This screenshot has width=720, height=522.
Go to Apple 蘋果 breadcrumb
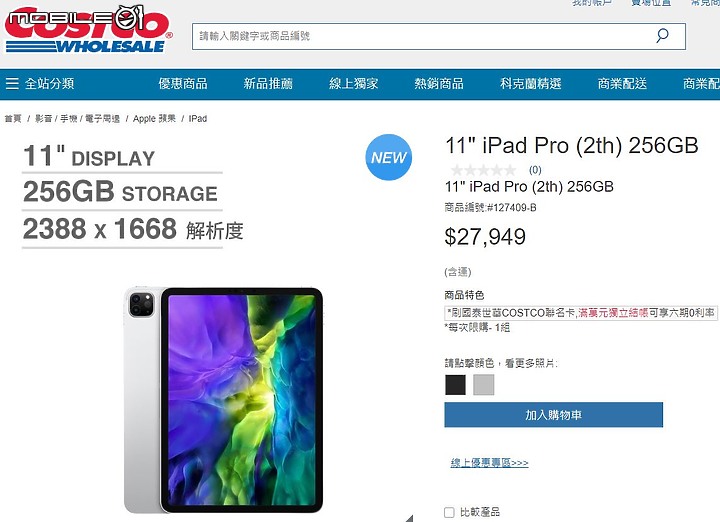tap(154, 119)
